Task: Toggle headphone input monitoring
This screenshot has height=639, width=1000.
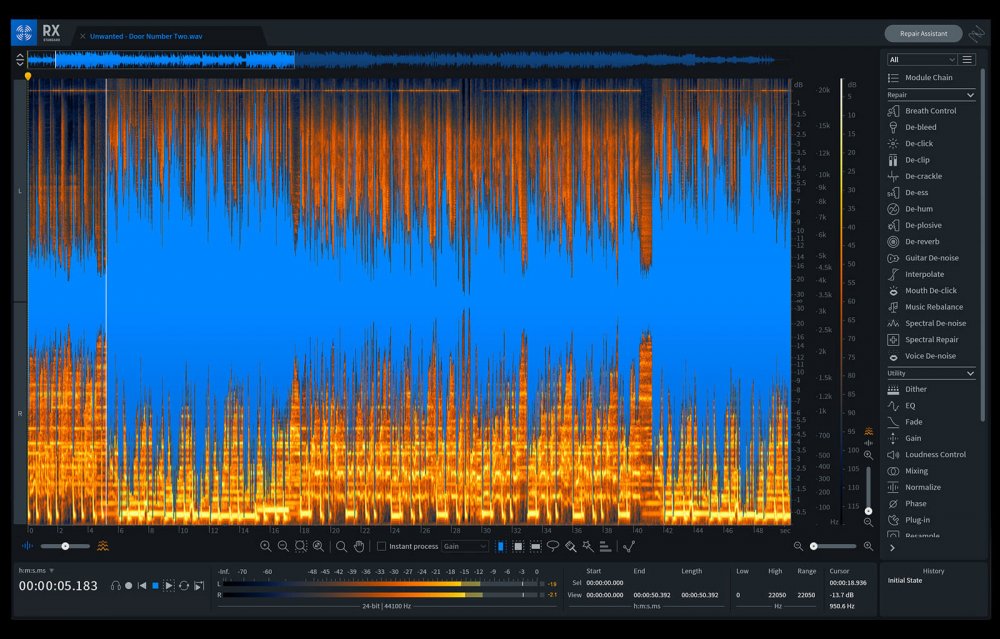Action: (115, 585)
